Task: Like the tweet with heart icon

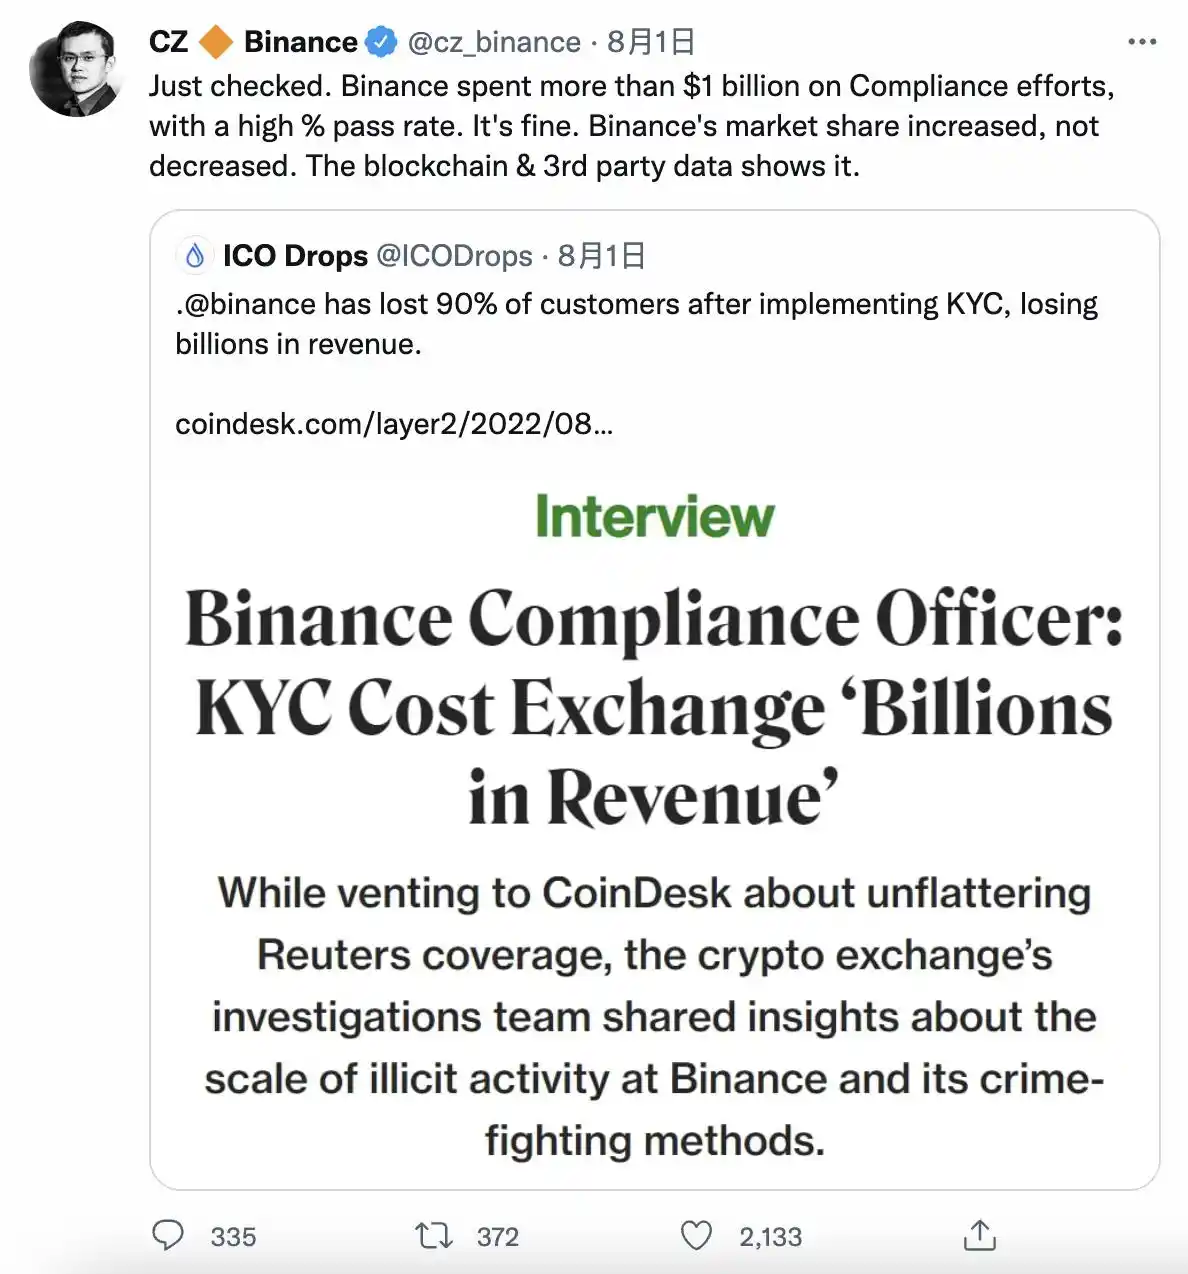Action: coord(696,1236)
